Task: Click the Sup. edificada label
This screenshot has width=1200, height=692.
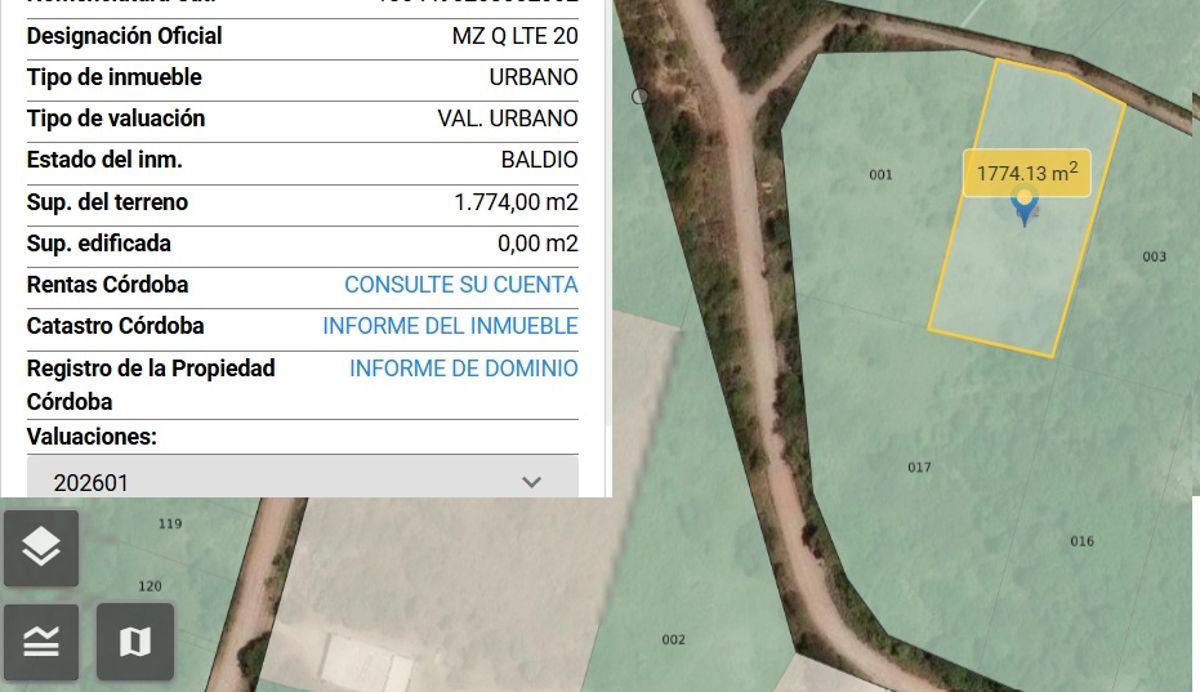Action: (x=98, y=243)
